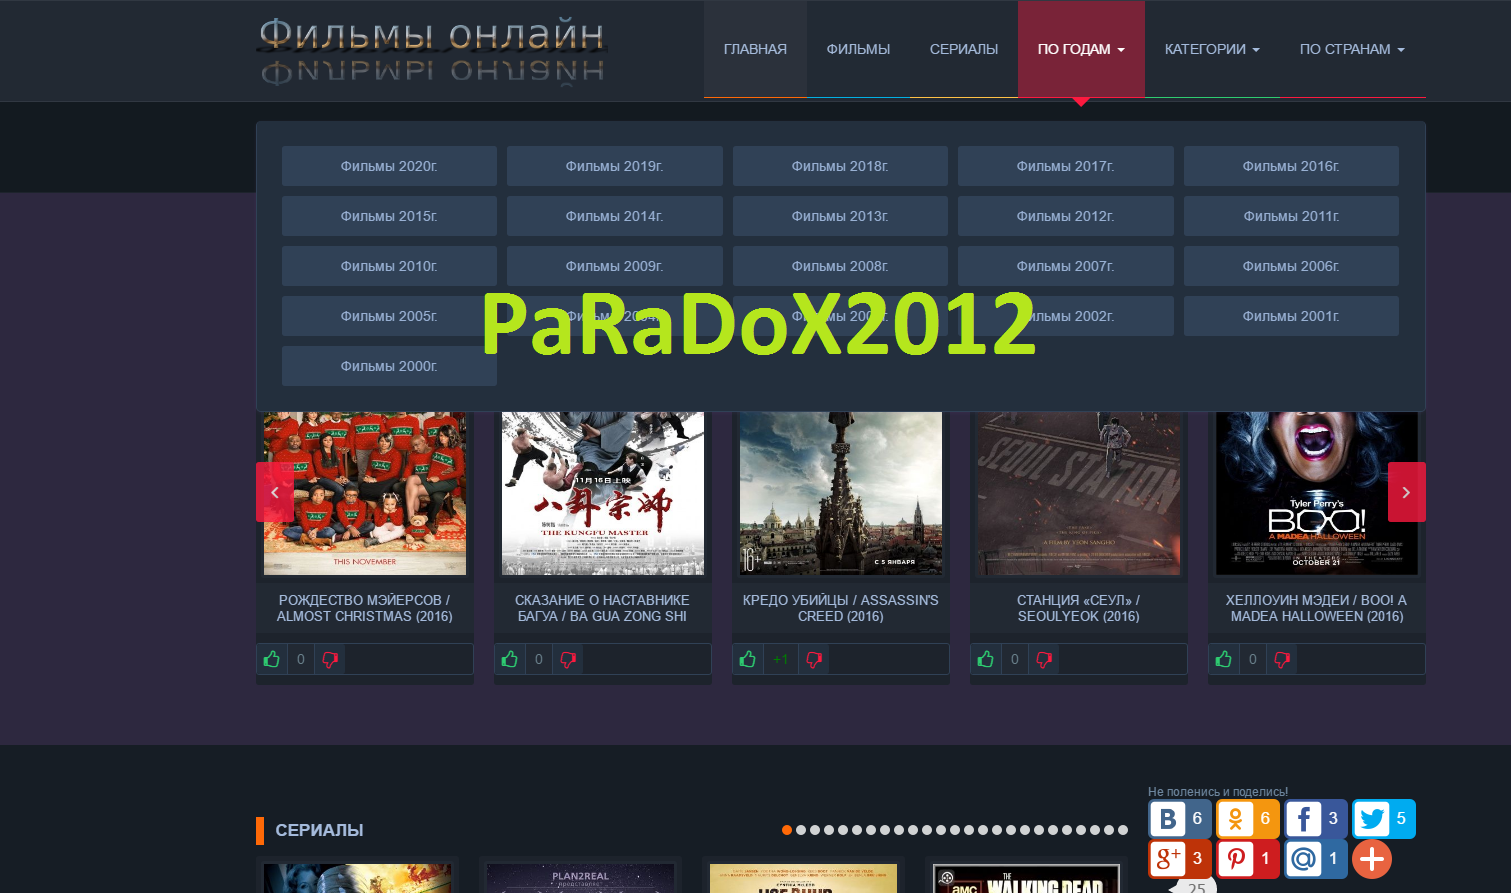The width and height of the screenshot is (1511, 893).
Task: Select Фильмы 2017г.
Action: (x=1065, y=166)
